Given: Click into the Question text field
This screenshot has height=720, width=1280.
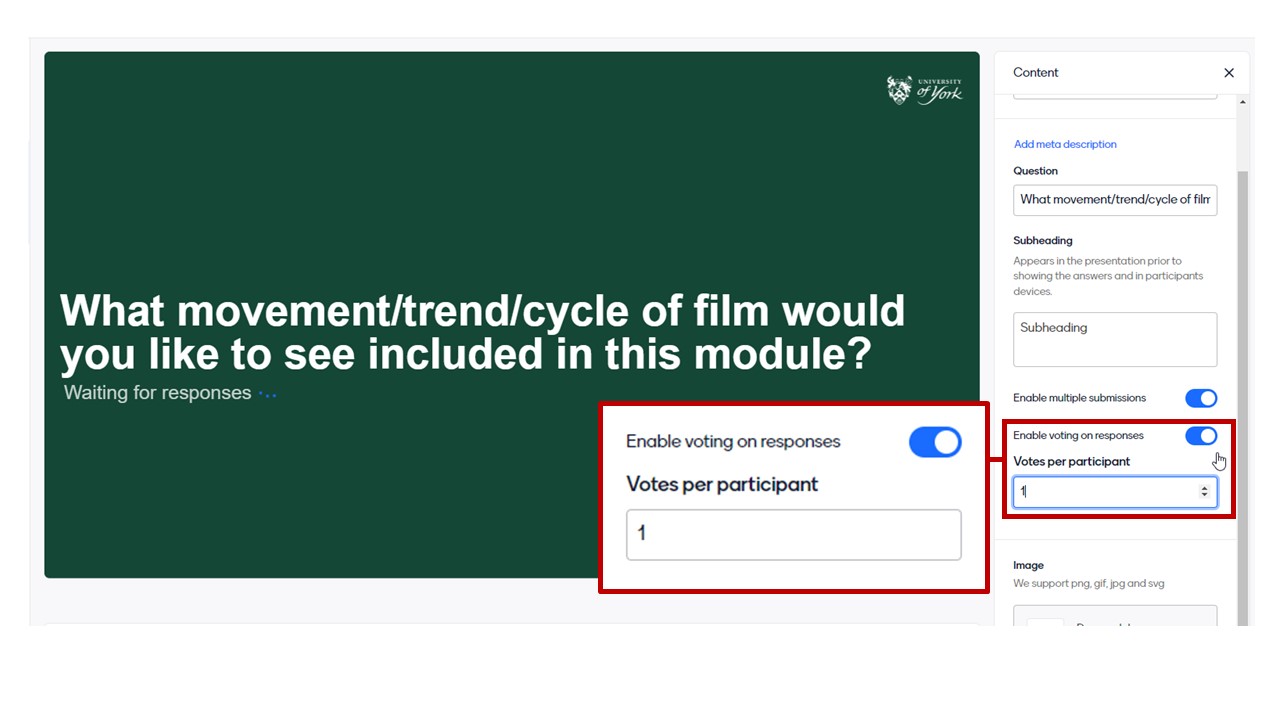Looking at the screenshot, I should point(1114,200).
